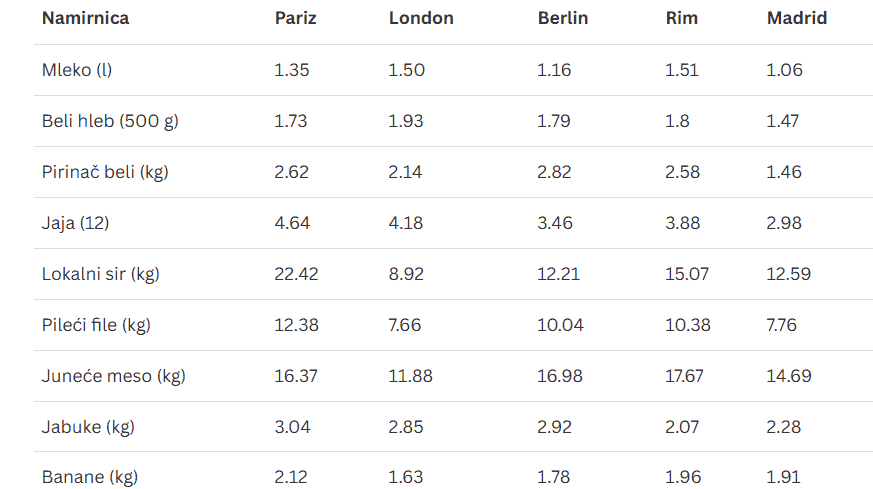Click the Pariz column header
The height and width of the screenshot is (489, 873).
point(295,18)
